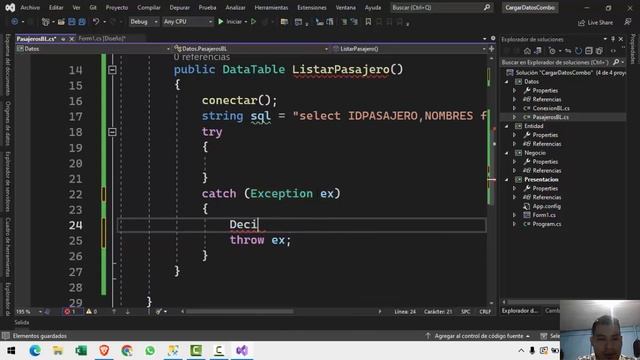Open the Editar menu
The width and height of the screenshot is (640, 360).
point(56,7)
